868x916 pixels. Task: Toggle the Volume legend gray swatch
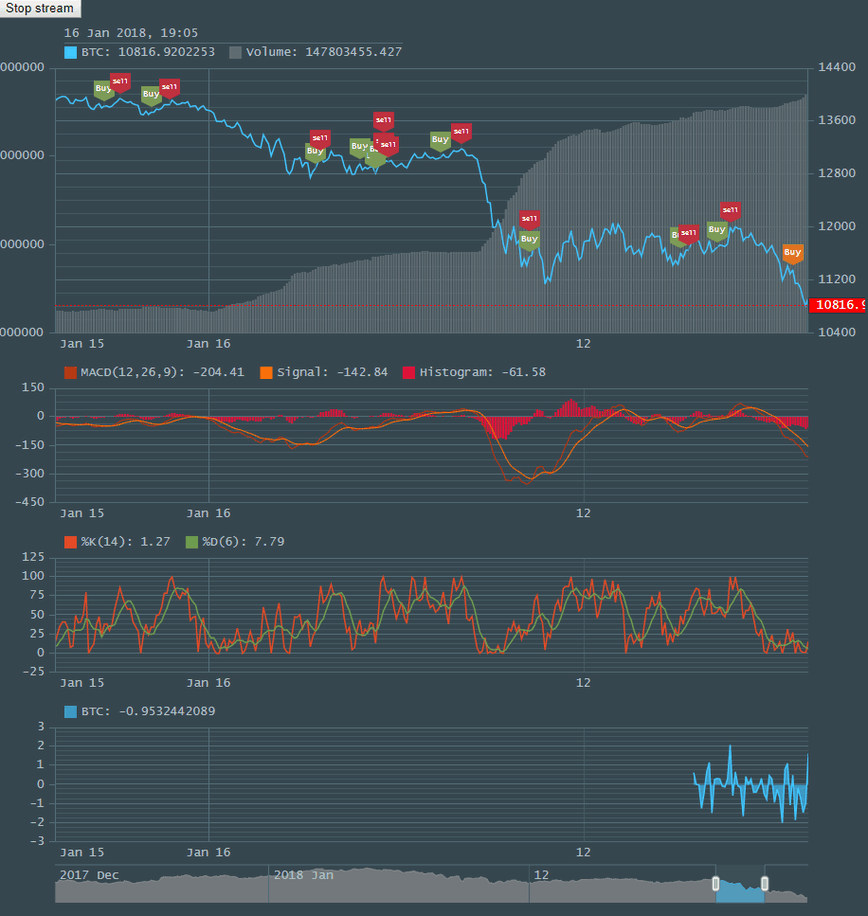pyautogui.click(x=235, y=52)
